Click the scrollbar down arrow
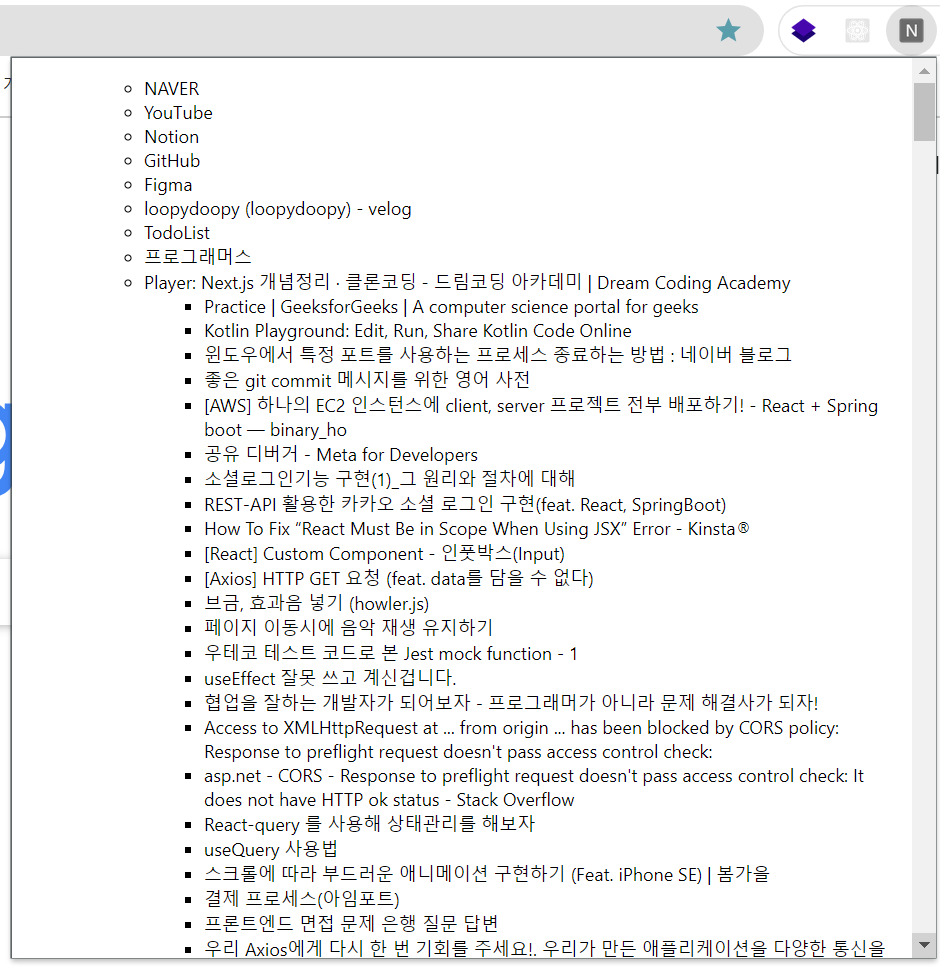The image size is (940, 971). [924, 945]
